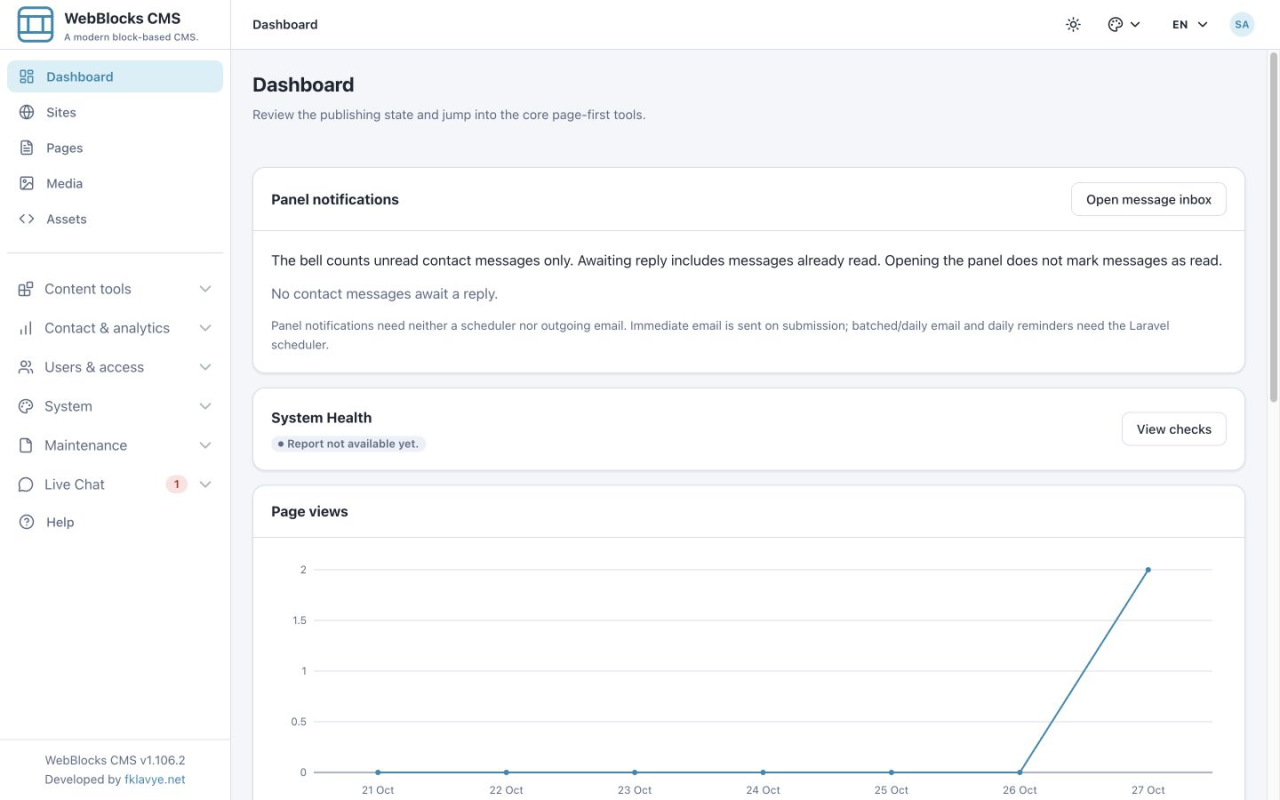Click the No contact messages await a reply text
Screen dimensions: 1280x800
(384, 294)
